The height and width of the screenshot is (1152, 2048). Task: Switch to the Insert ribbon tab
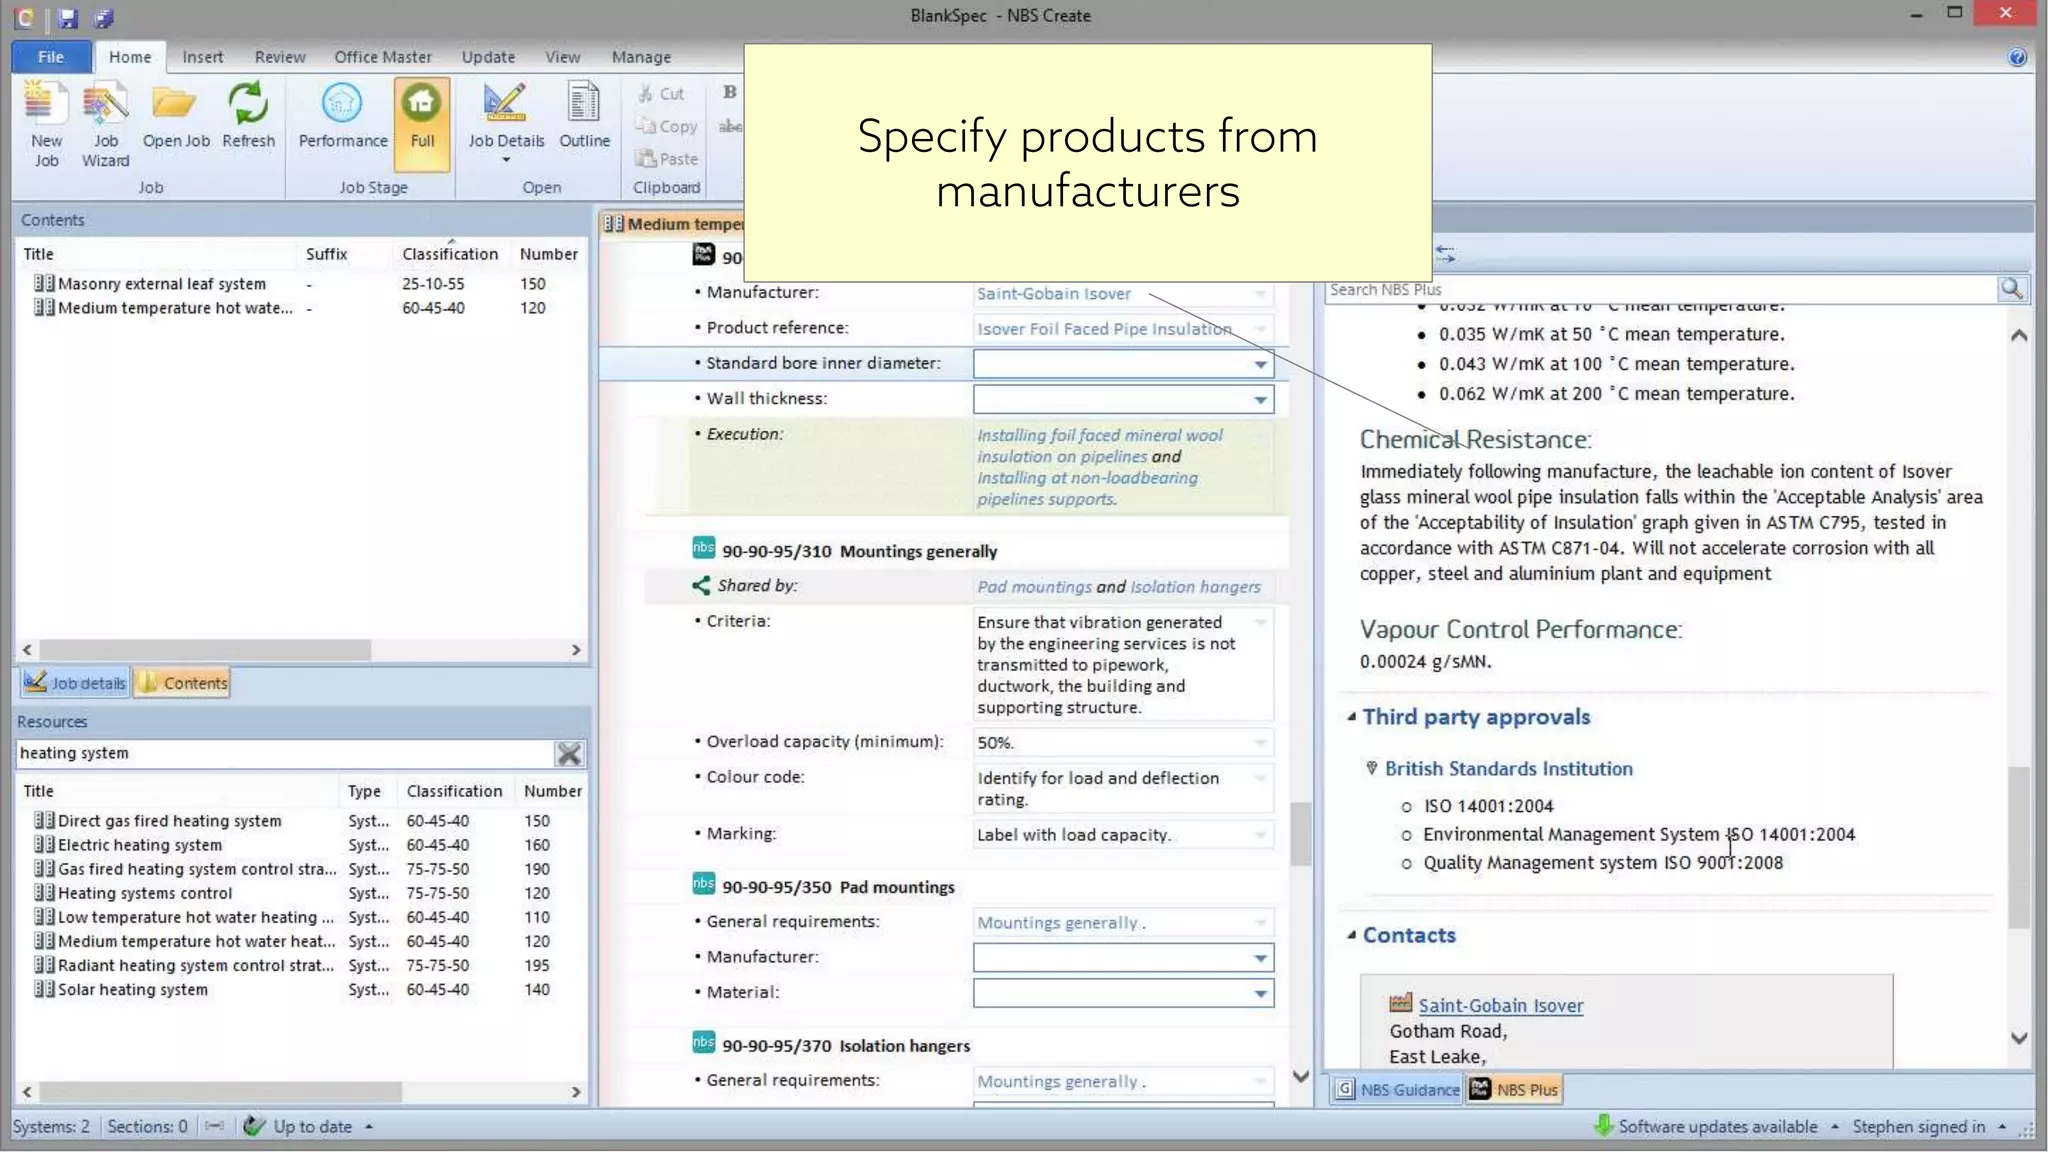[x=203, y=57]
